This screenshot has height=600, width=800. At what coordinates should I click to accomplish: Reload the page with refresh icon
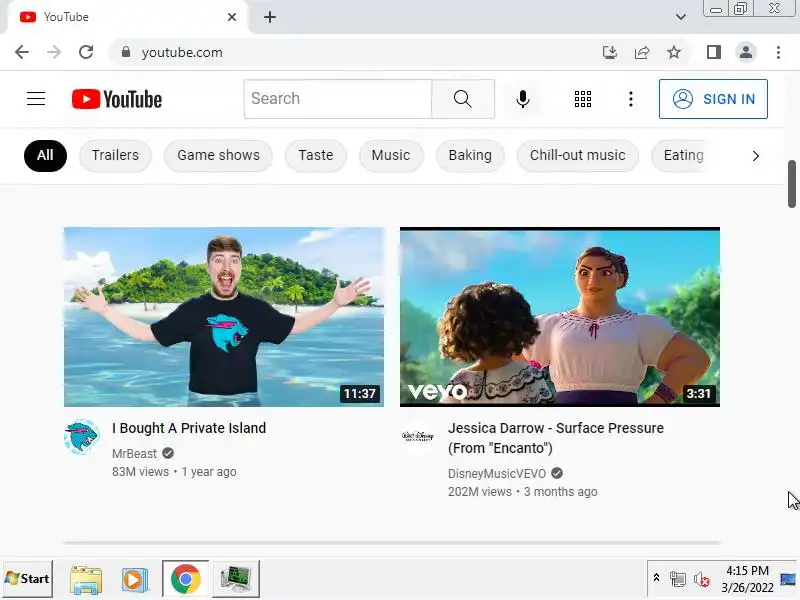pos(86,52)
